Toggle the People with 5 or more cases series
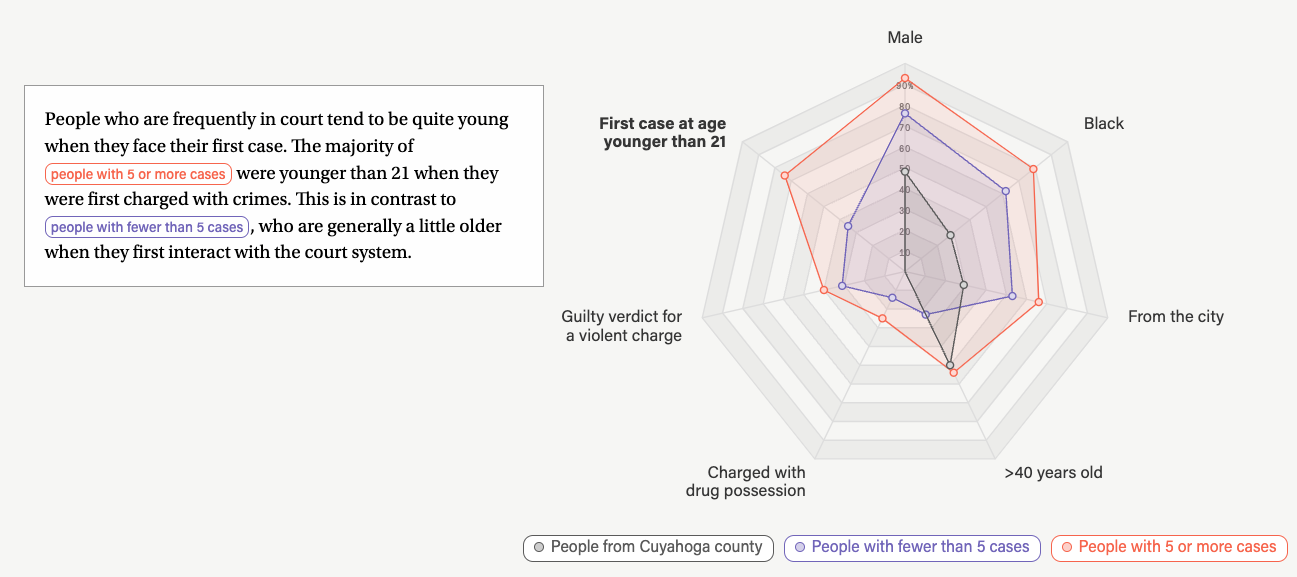Viewport: 1297px width, 577px height. (1168, 548)
